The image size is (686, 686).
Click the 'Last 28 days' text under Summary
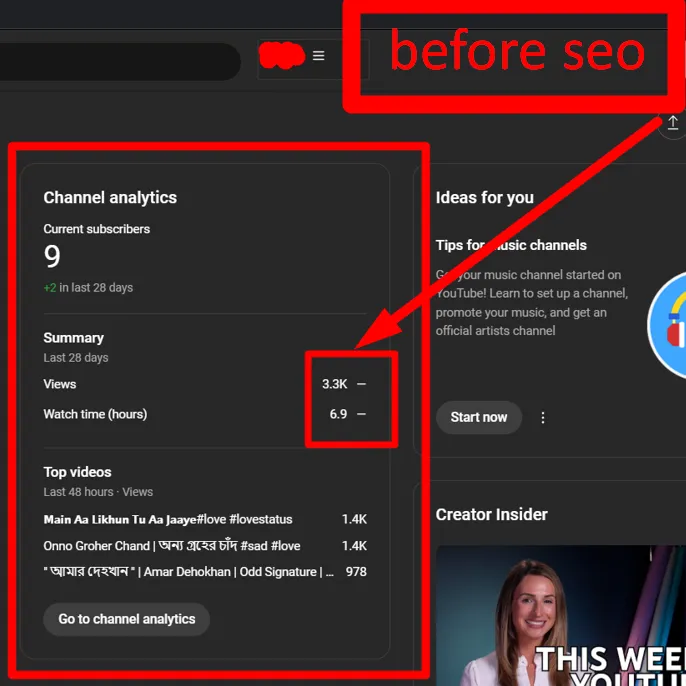(x=76, y=357)
